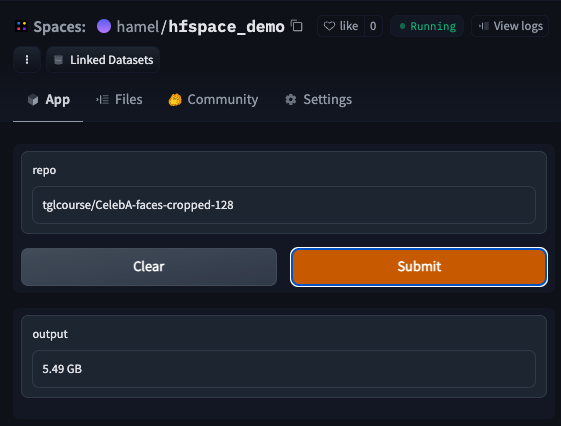Click the hamel user avatar circle
This screenshot has width=561, height=426.
coord(104,26)
